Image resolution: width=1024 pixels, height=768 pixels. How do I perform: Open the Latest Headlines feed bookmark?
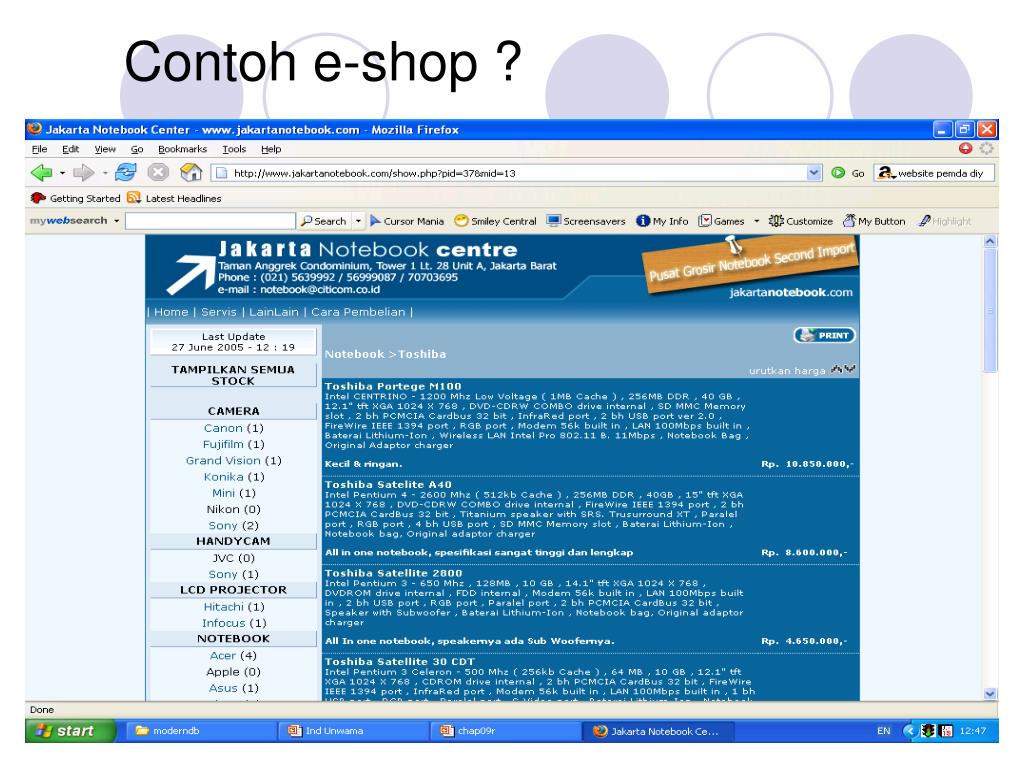click(174, 198)
